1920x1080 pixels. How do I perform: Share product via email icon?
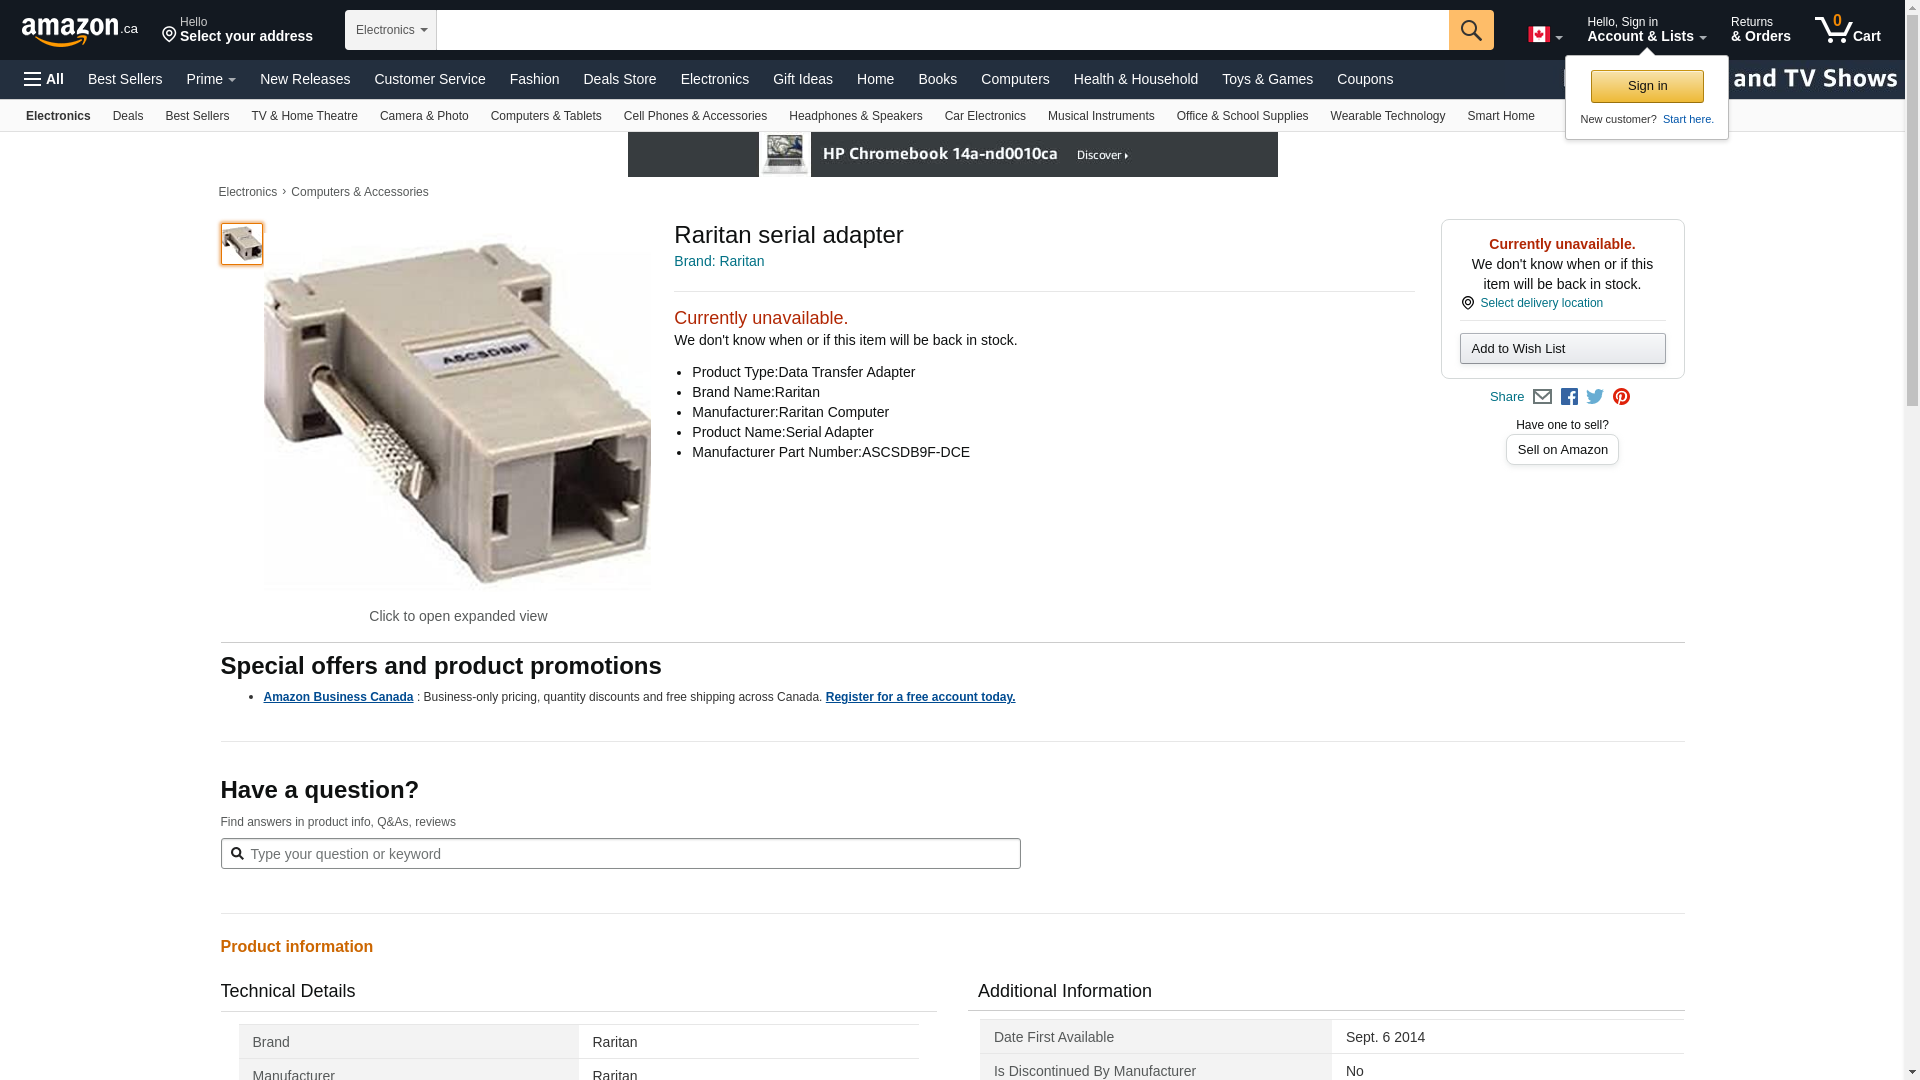click(1542, 397)
